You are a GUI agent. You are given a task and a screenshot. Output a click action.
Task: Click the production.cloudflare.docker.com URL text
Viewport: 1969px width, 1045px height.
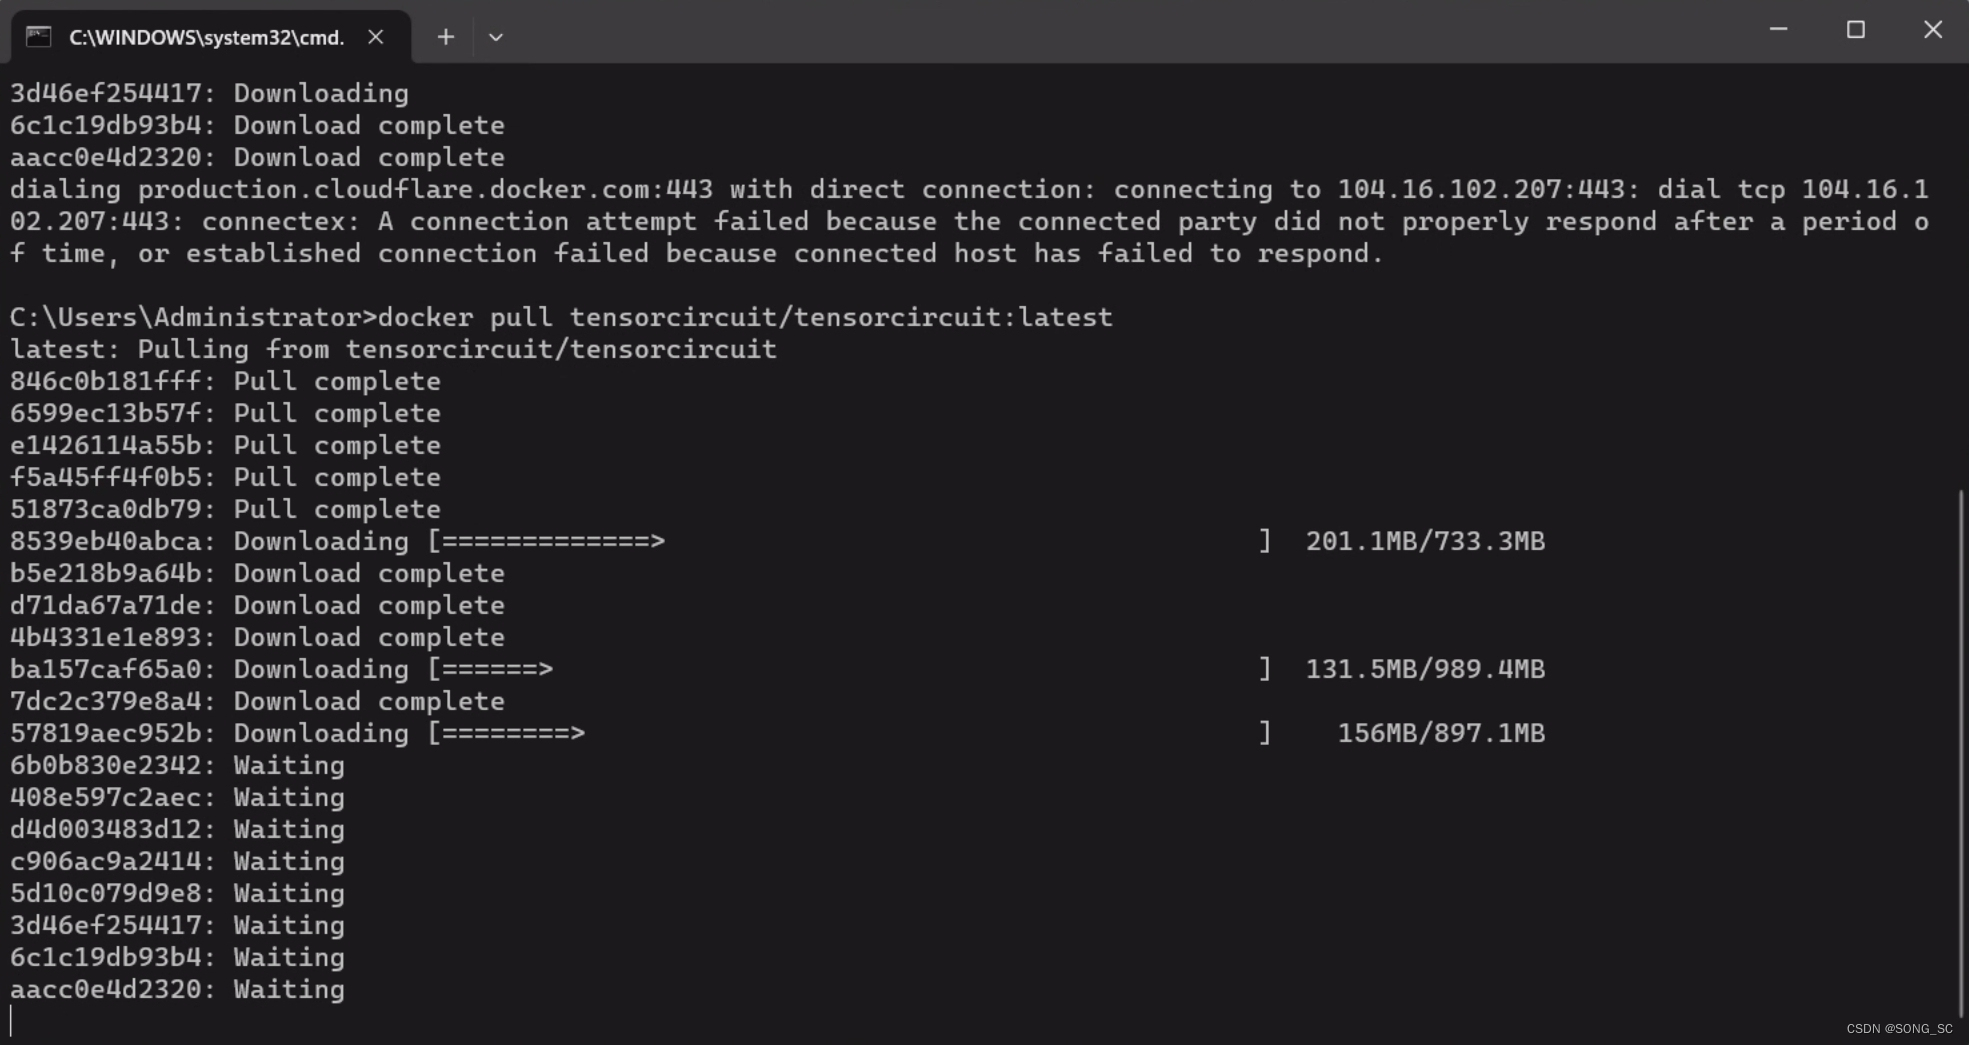(420, 189)
